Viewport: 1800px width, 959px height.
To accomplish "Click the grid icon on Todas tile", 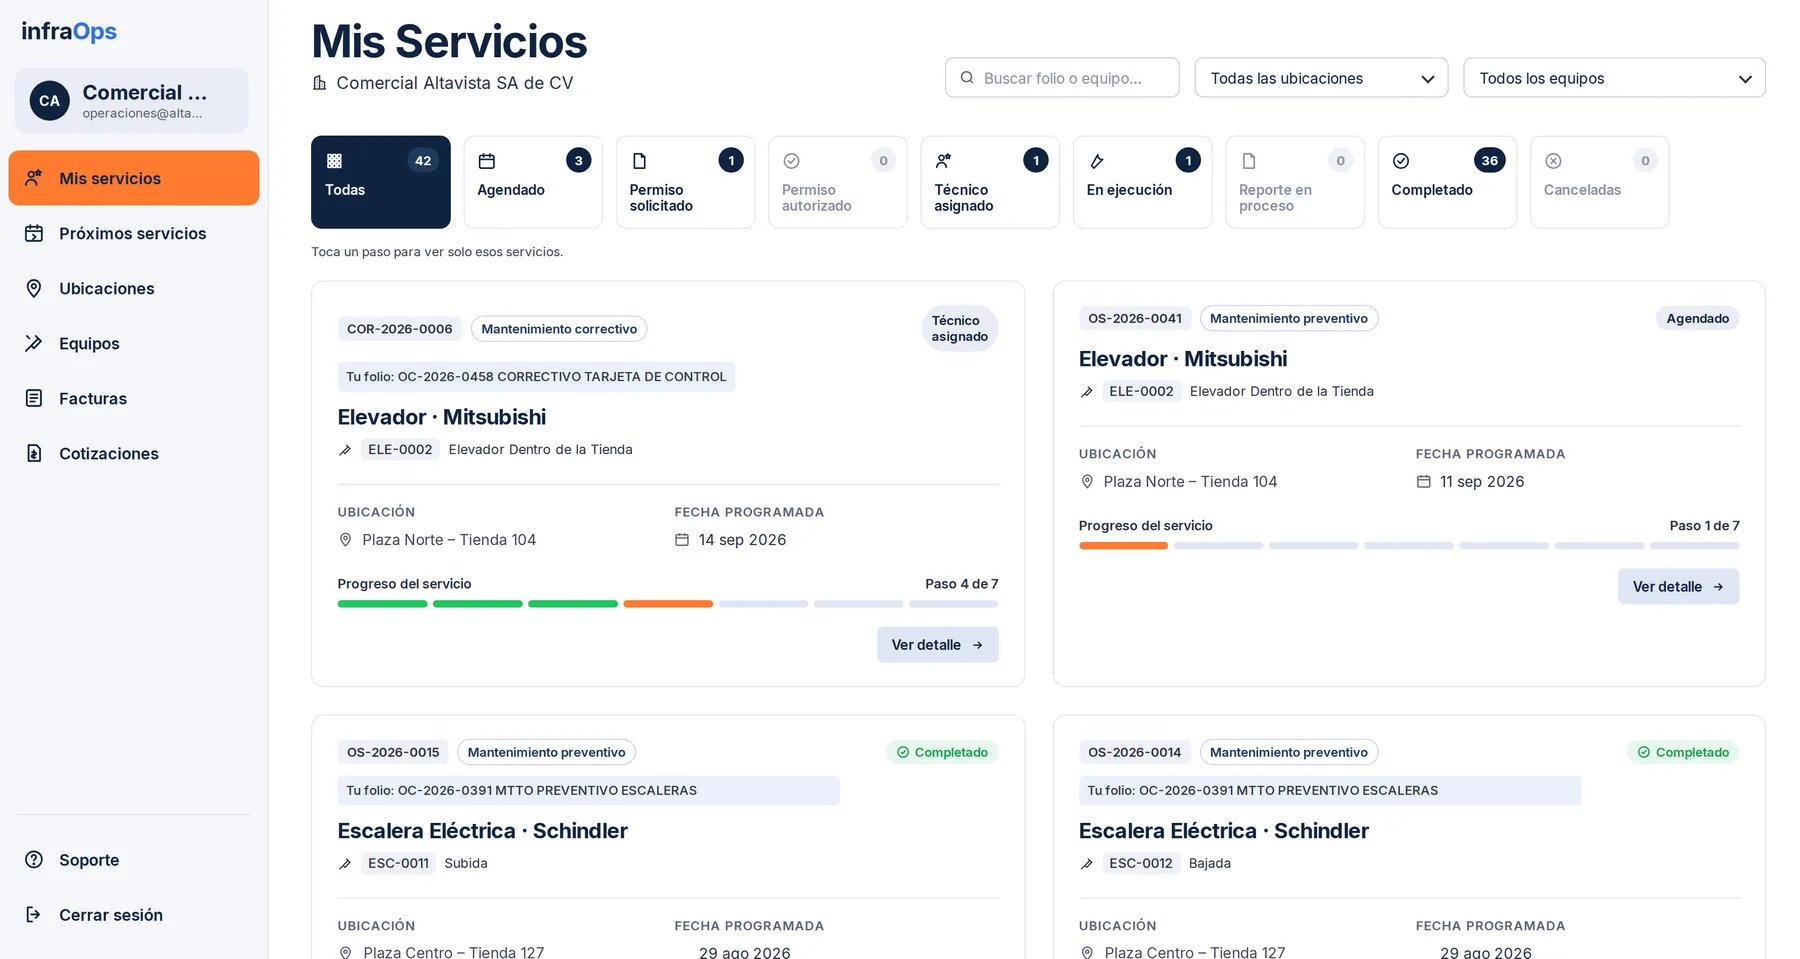I will (335, 161).
